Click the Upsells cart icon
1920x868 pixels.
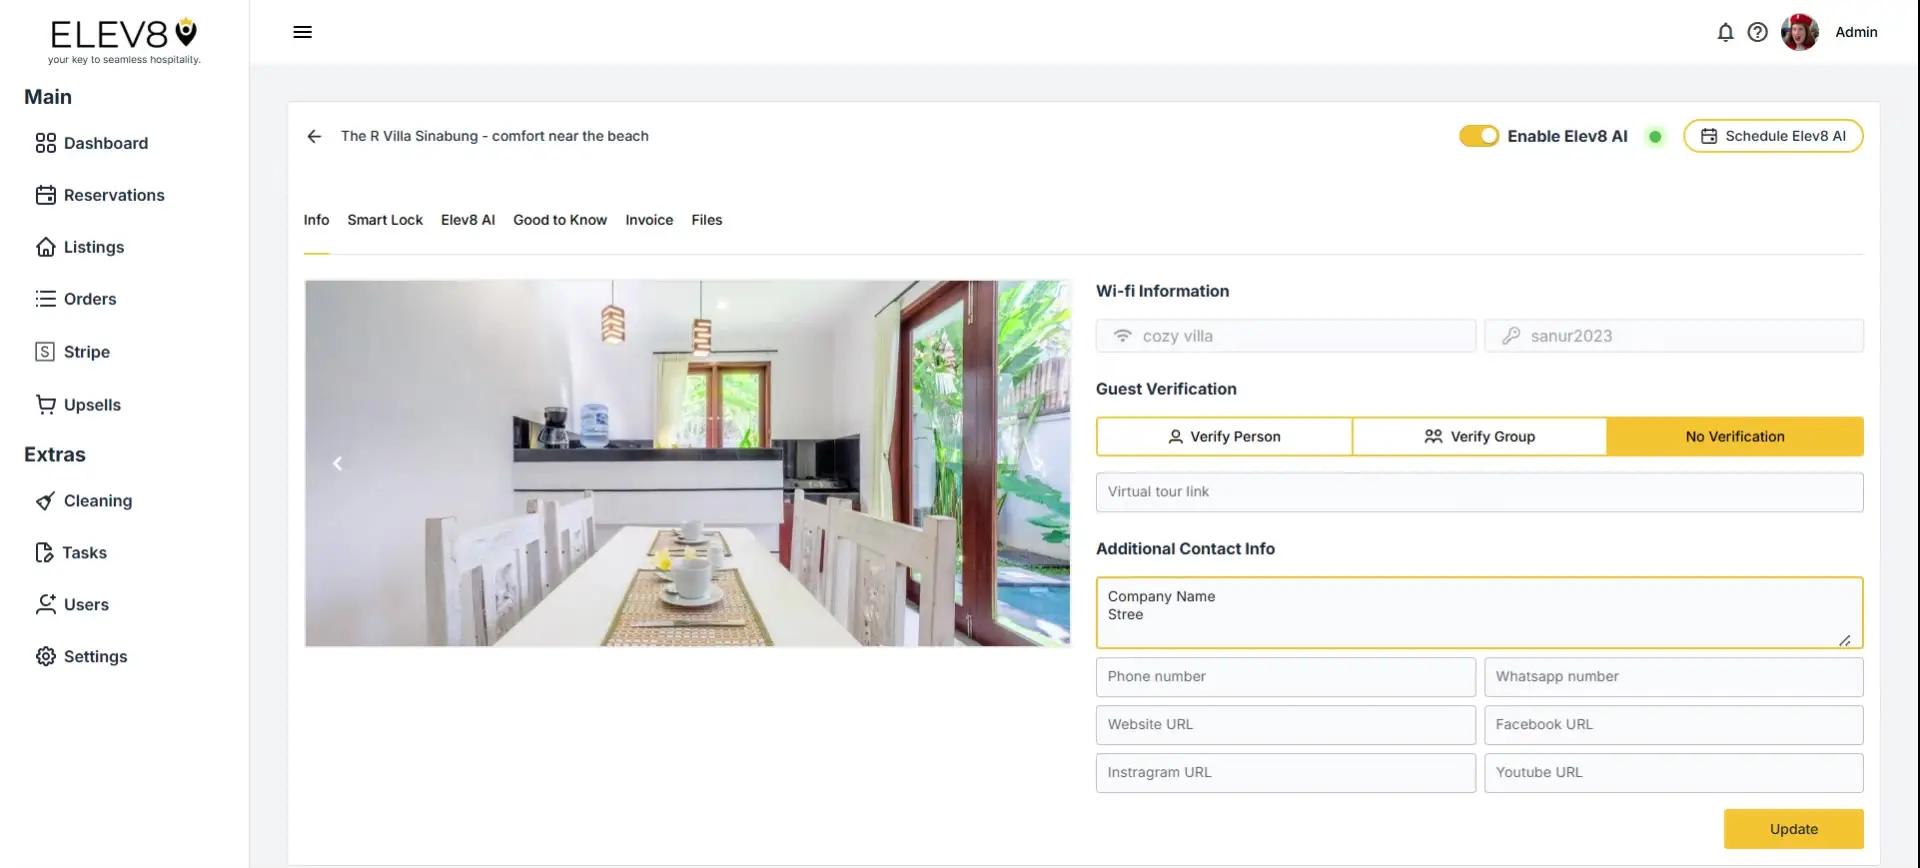(45, 404)
